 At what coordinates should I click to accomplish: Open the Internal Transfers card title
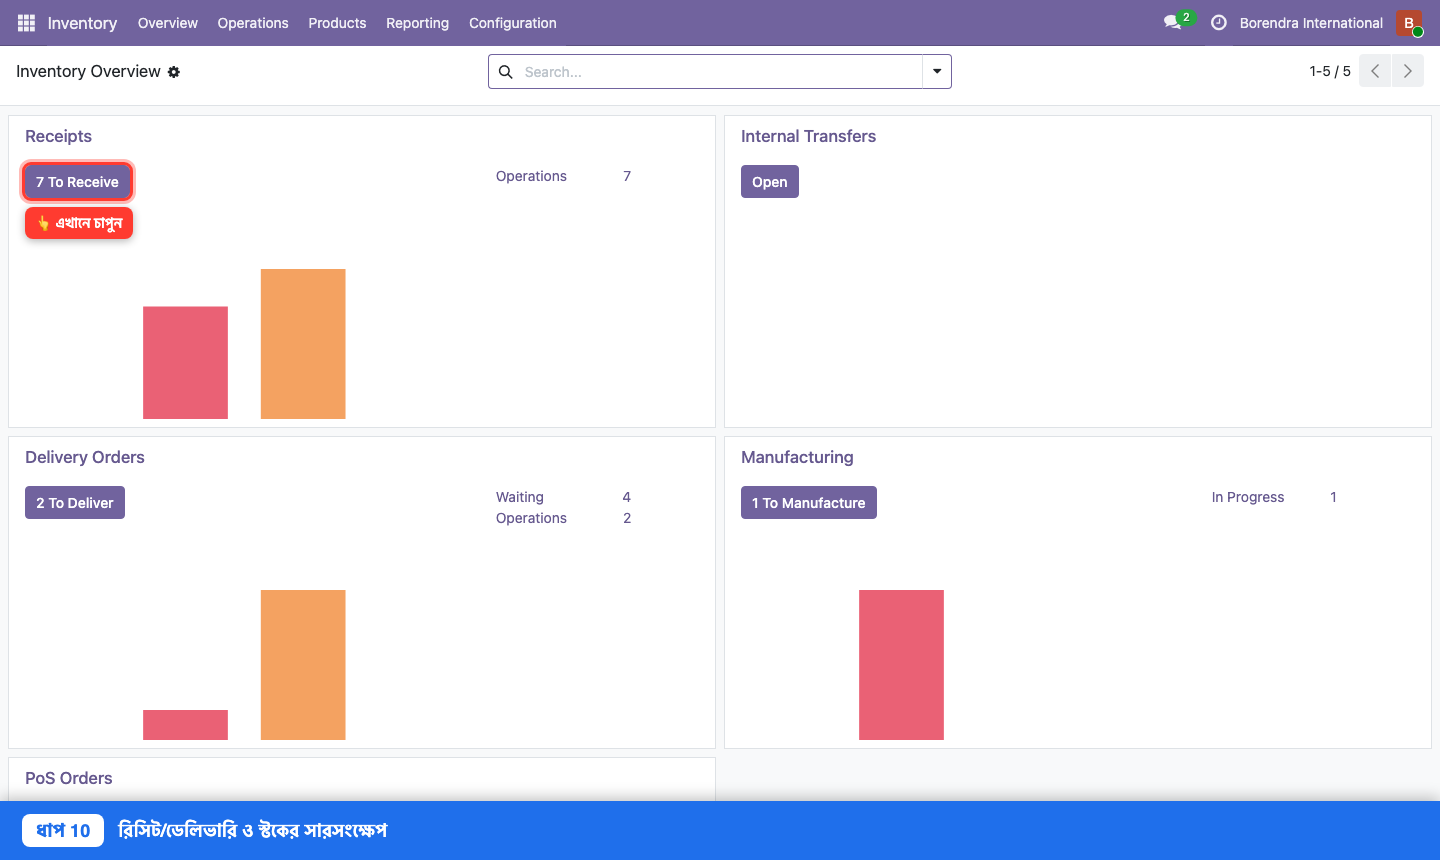(x=808, y=136)
